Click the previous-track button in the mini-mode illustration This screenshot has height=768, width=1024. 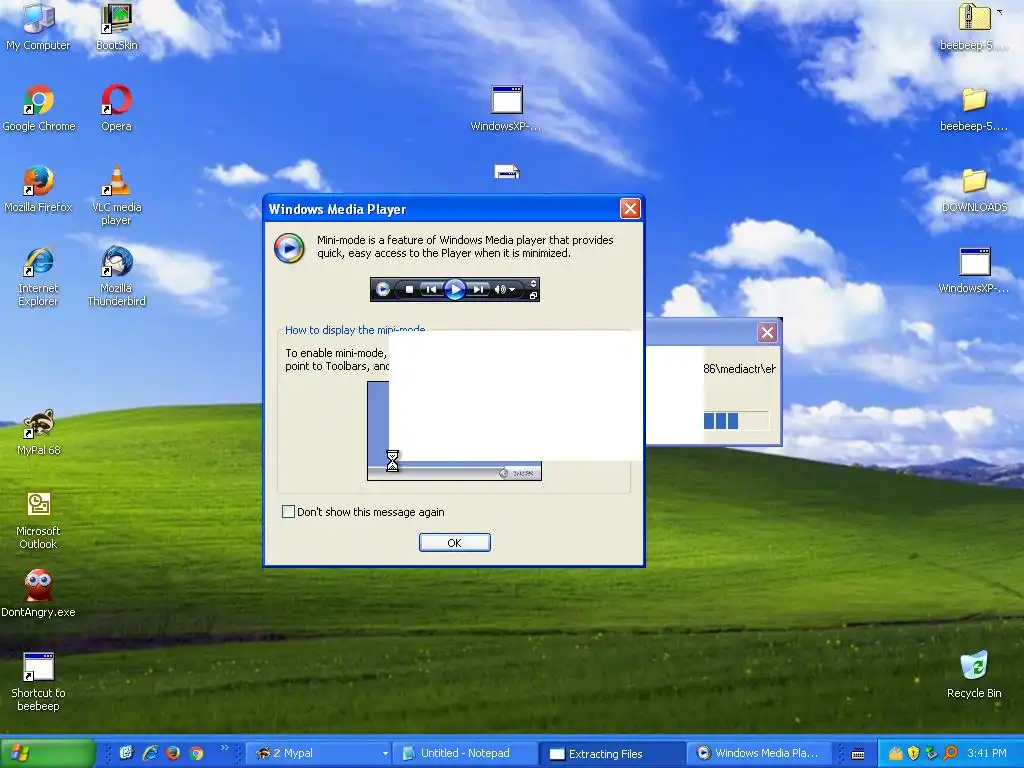tap(430, 289)
